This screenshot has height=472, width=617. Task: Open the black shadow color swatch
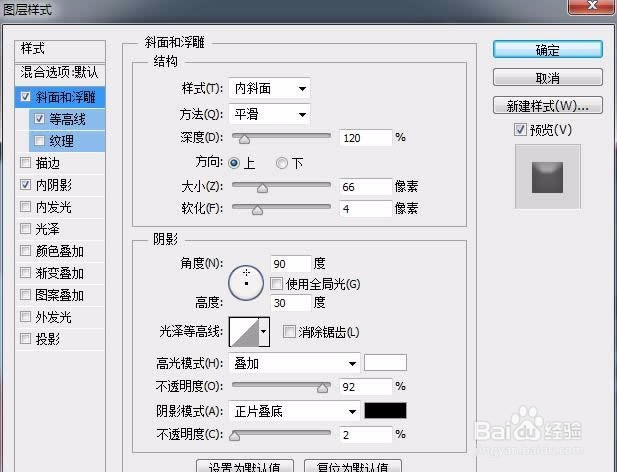coord(385,411)
